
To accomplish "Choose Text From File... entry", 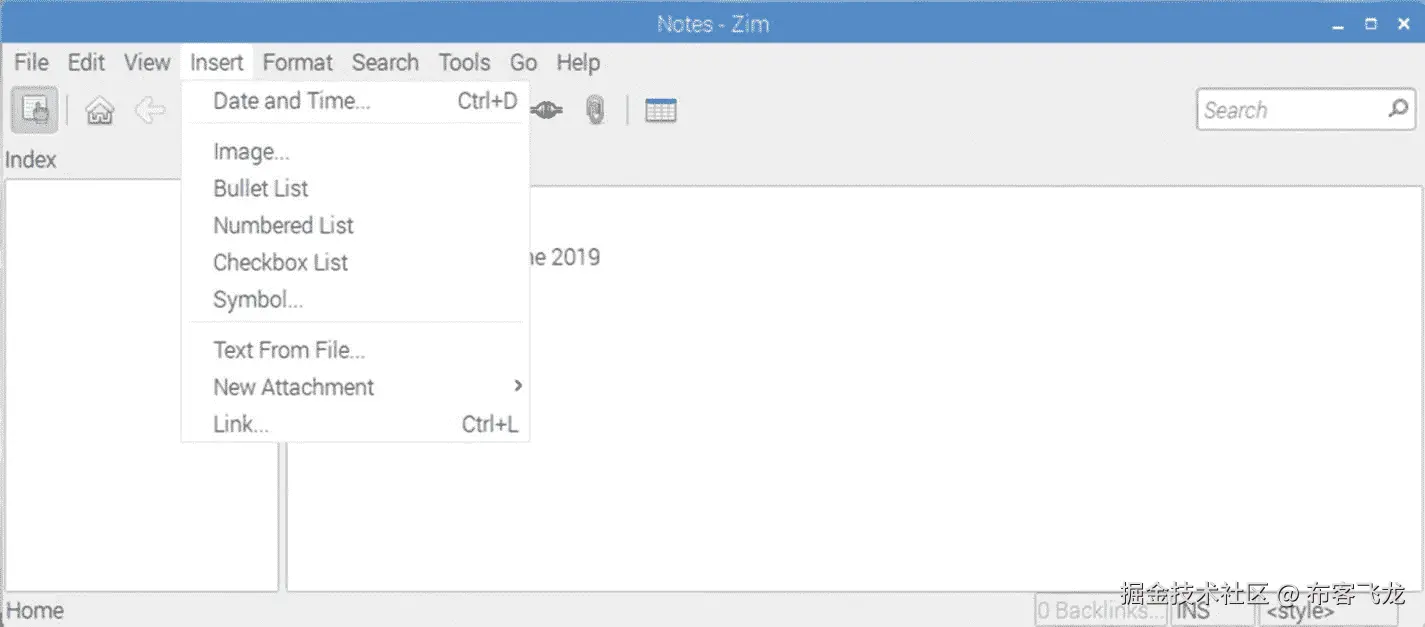I will (289, 350).
